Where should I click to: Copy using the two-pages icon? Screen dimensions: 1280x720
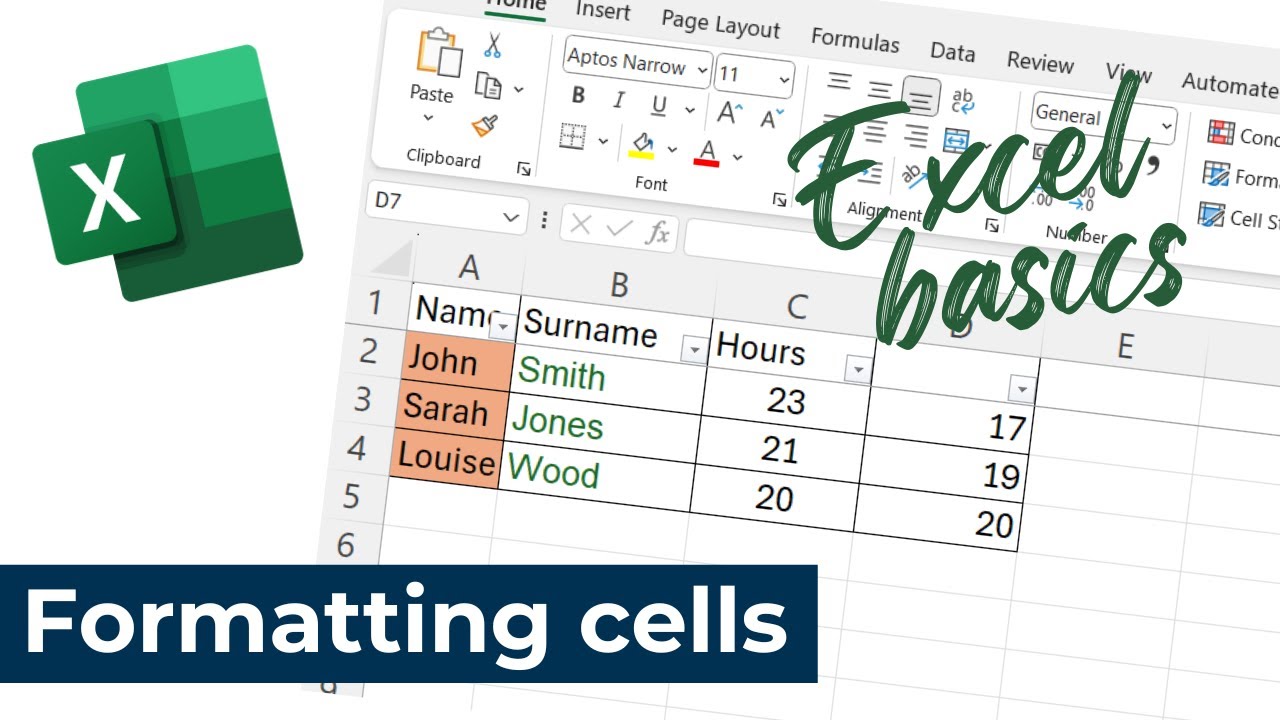pos(488,85)
